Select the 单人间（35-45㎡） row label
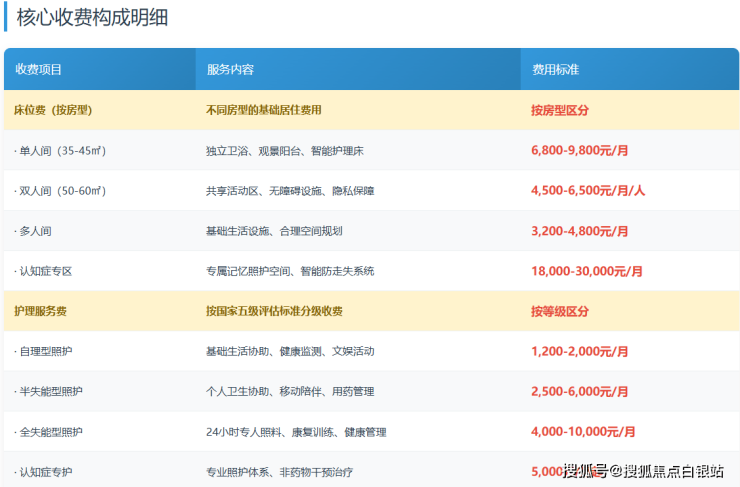 click(x=60, y=151)
